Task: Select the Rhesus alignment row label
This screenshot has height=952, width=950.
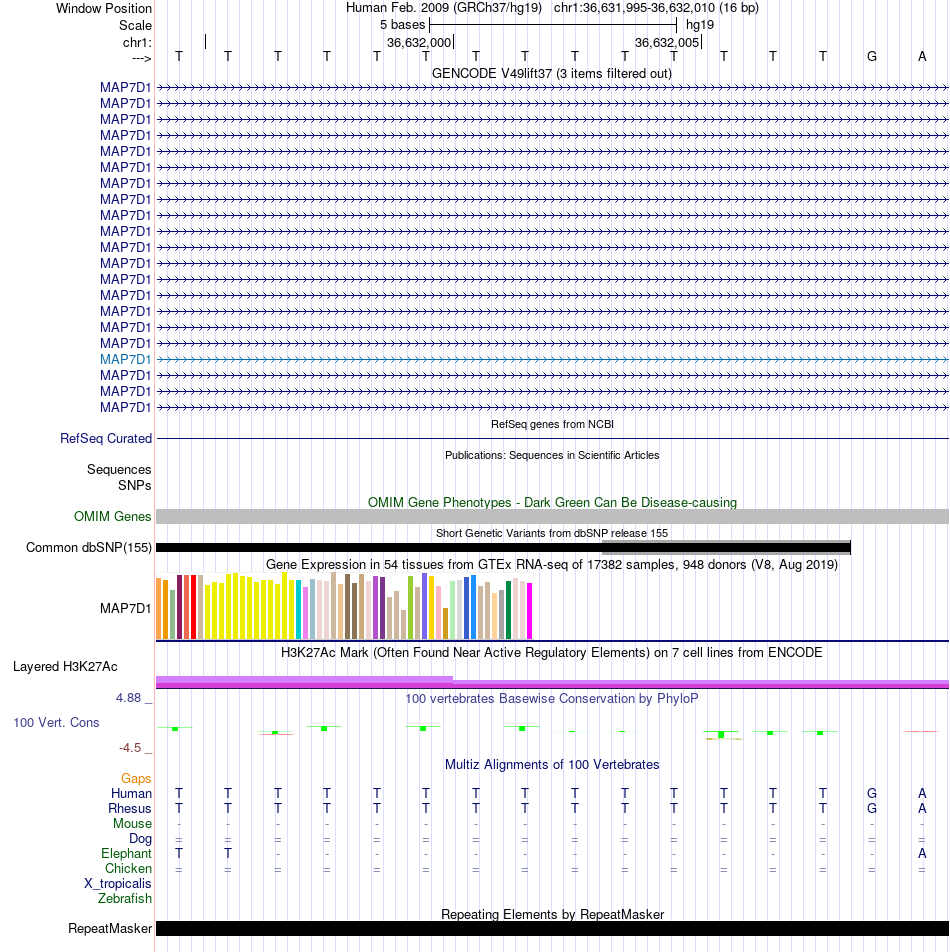Action: click(x=130, y=809)
